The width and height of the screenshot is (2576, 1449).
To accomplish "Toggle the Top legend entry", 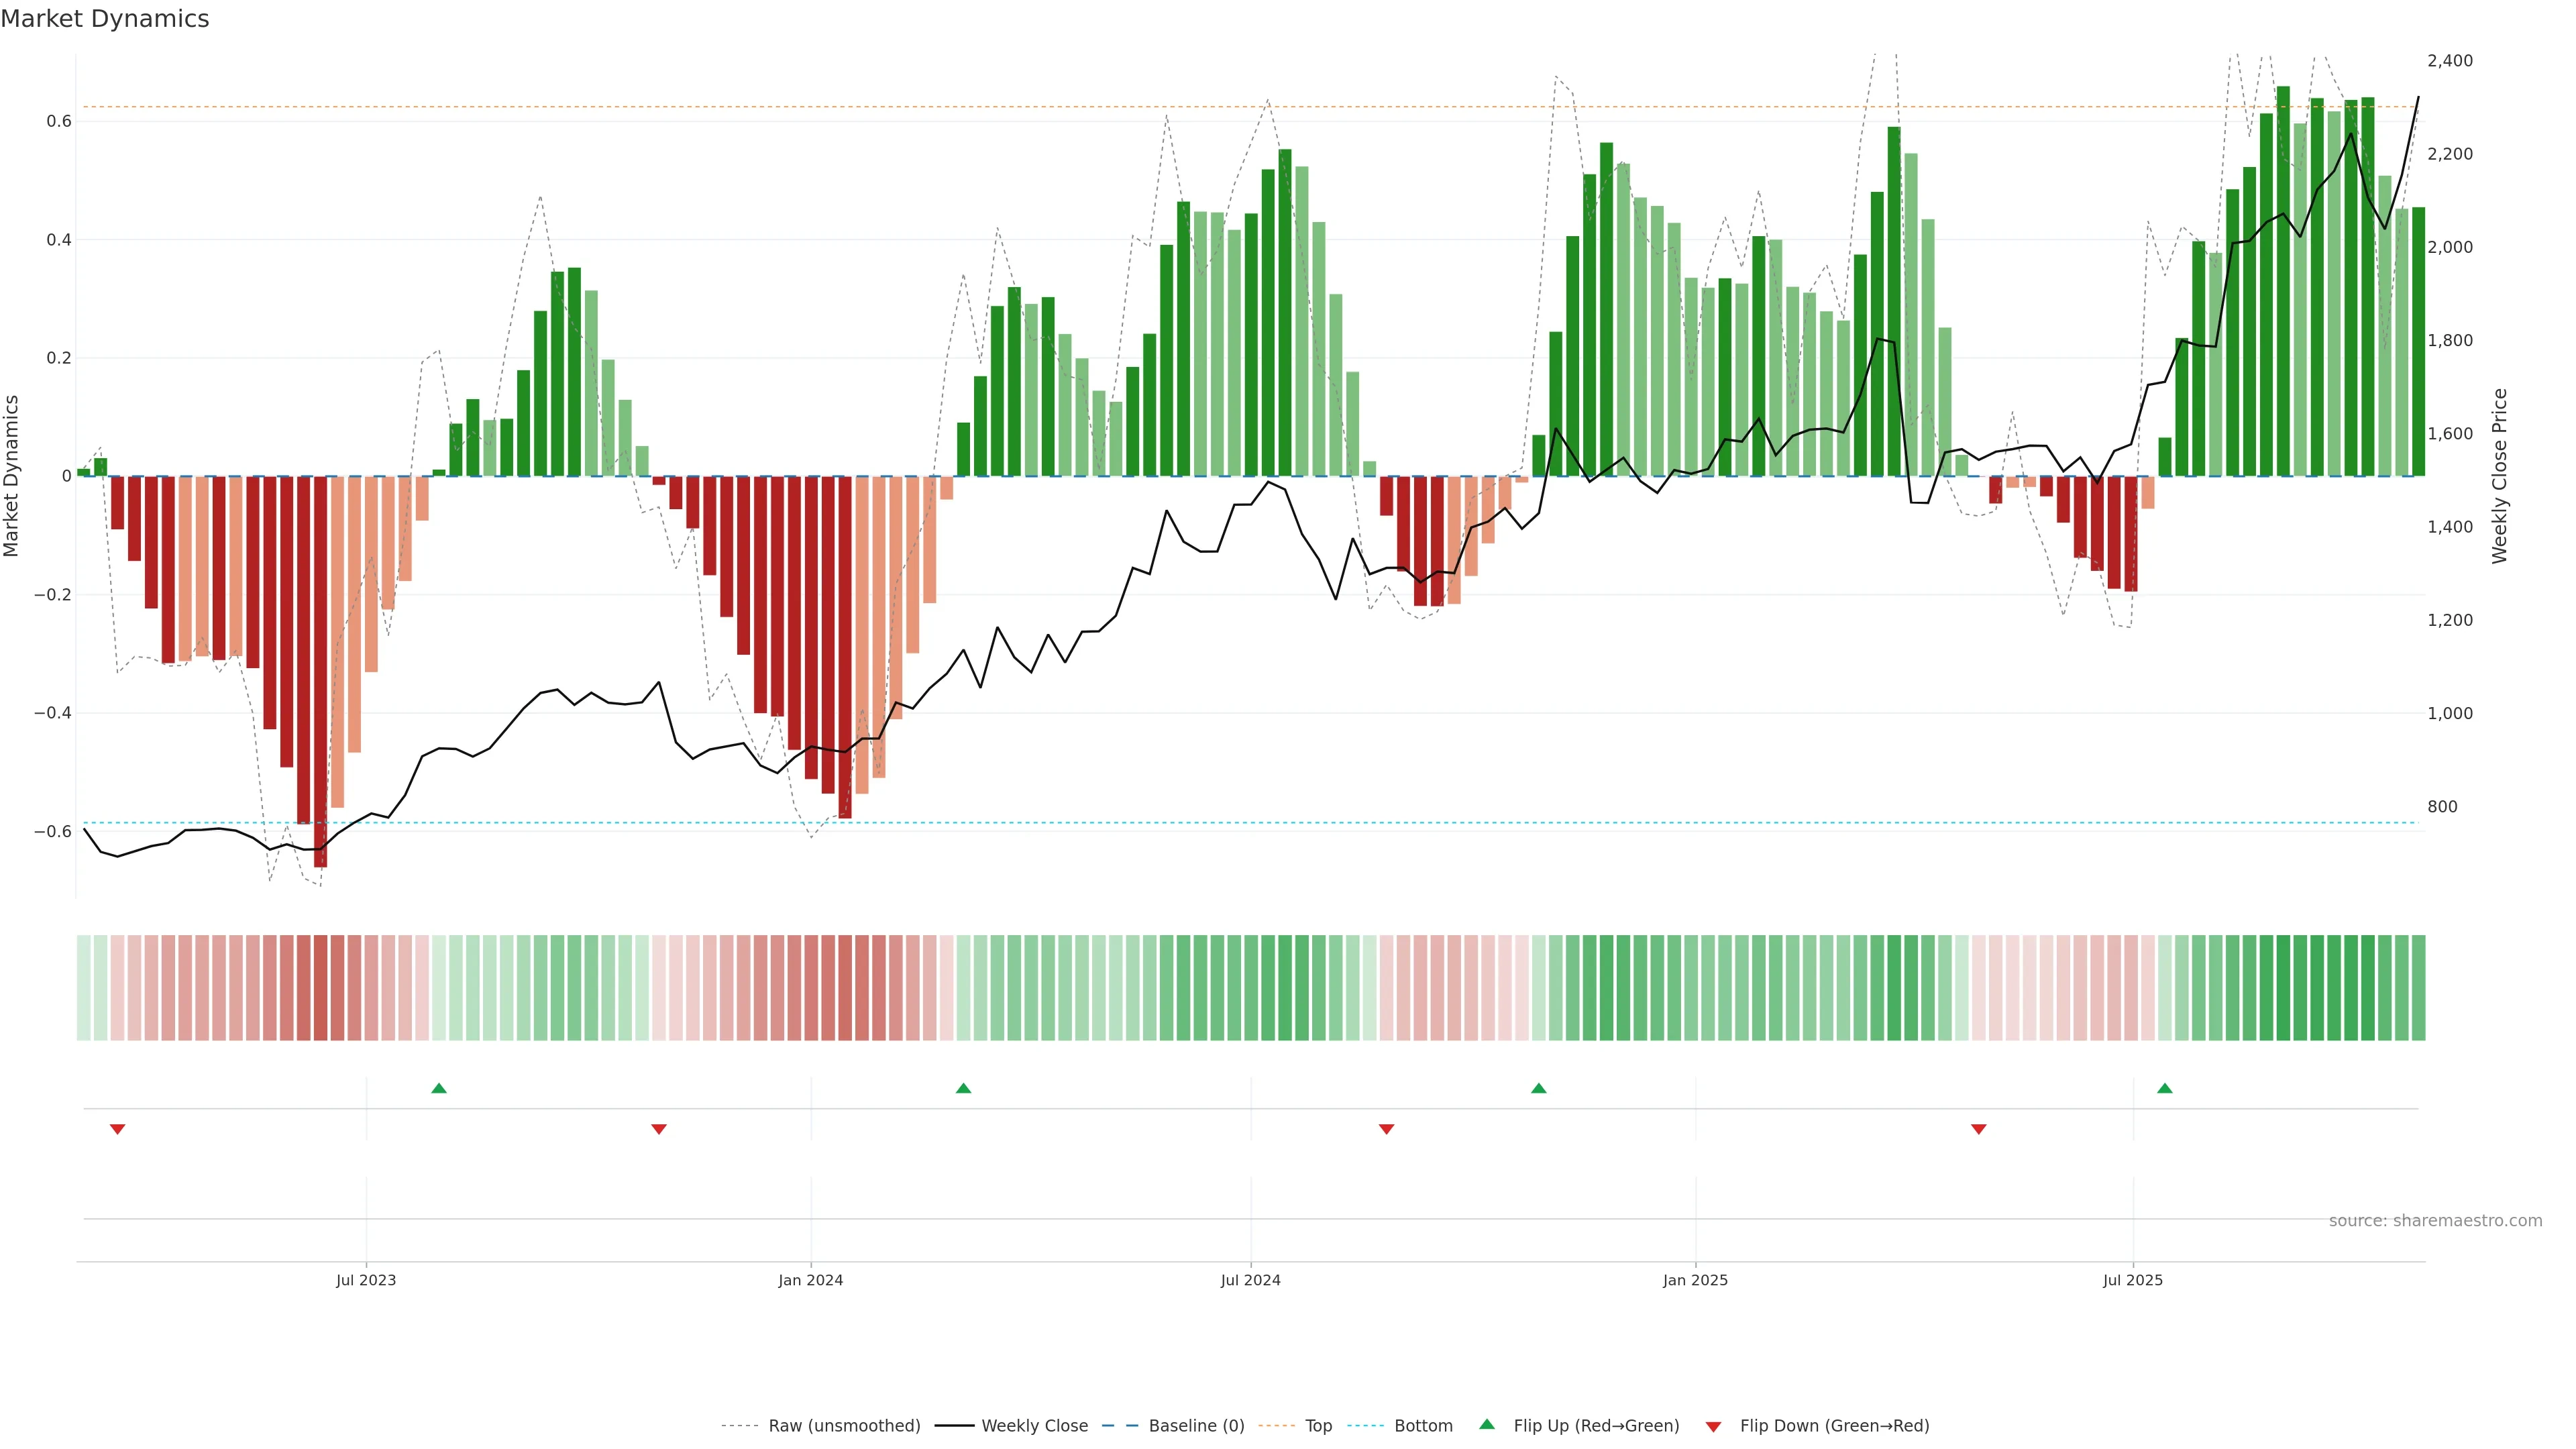I will 1318,1426.
